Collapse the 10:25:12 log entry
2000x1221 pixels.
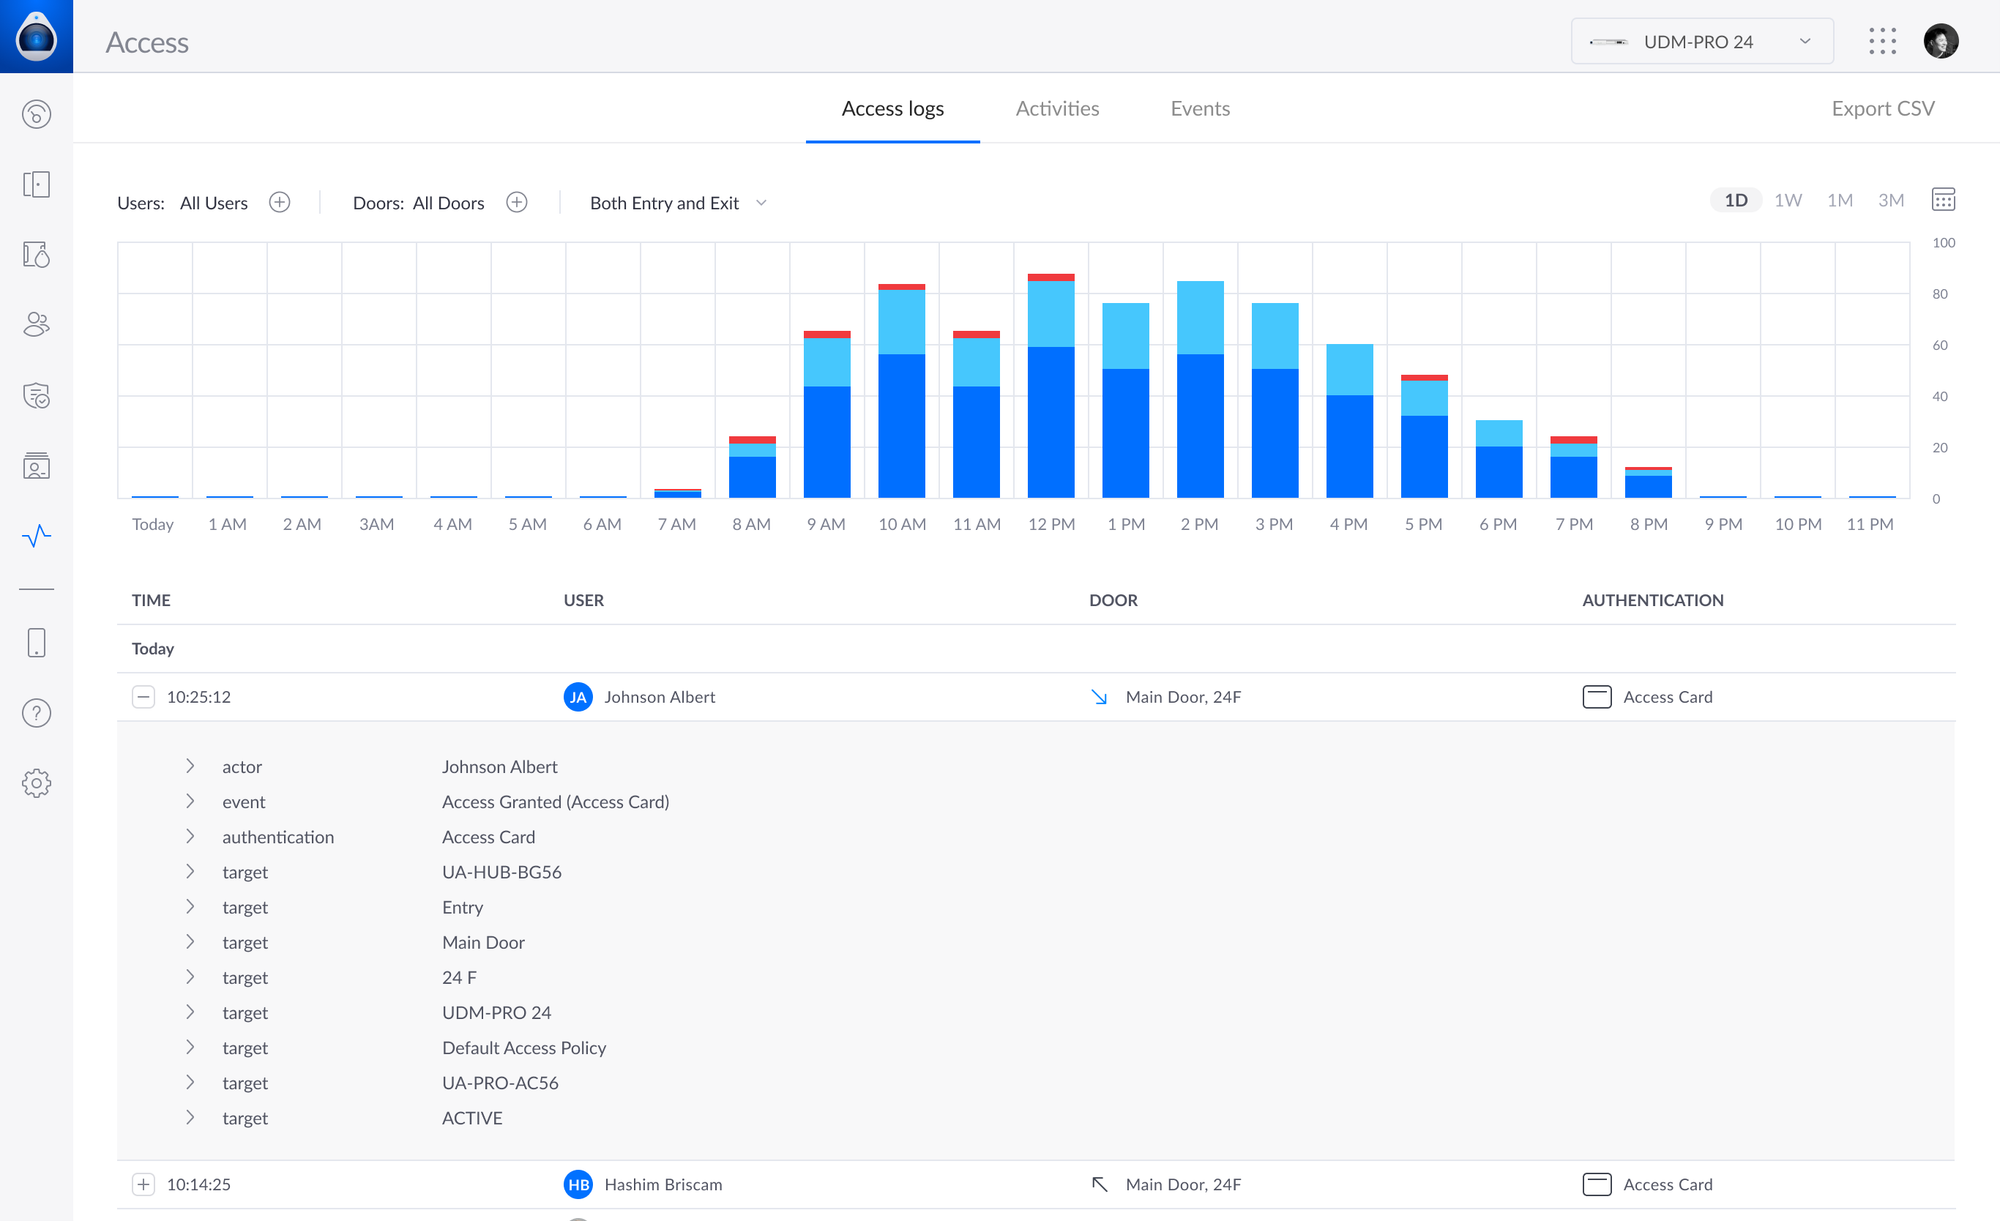143,697
